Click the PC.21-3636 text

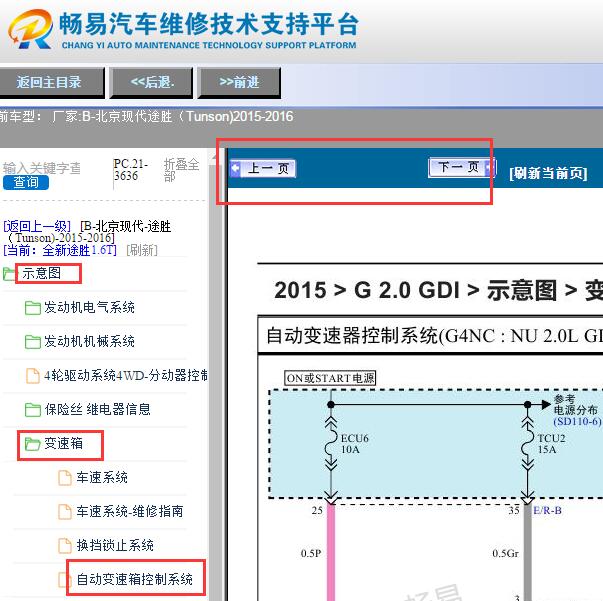[131, 170]
